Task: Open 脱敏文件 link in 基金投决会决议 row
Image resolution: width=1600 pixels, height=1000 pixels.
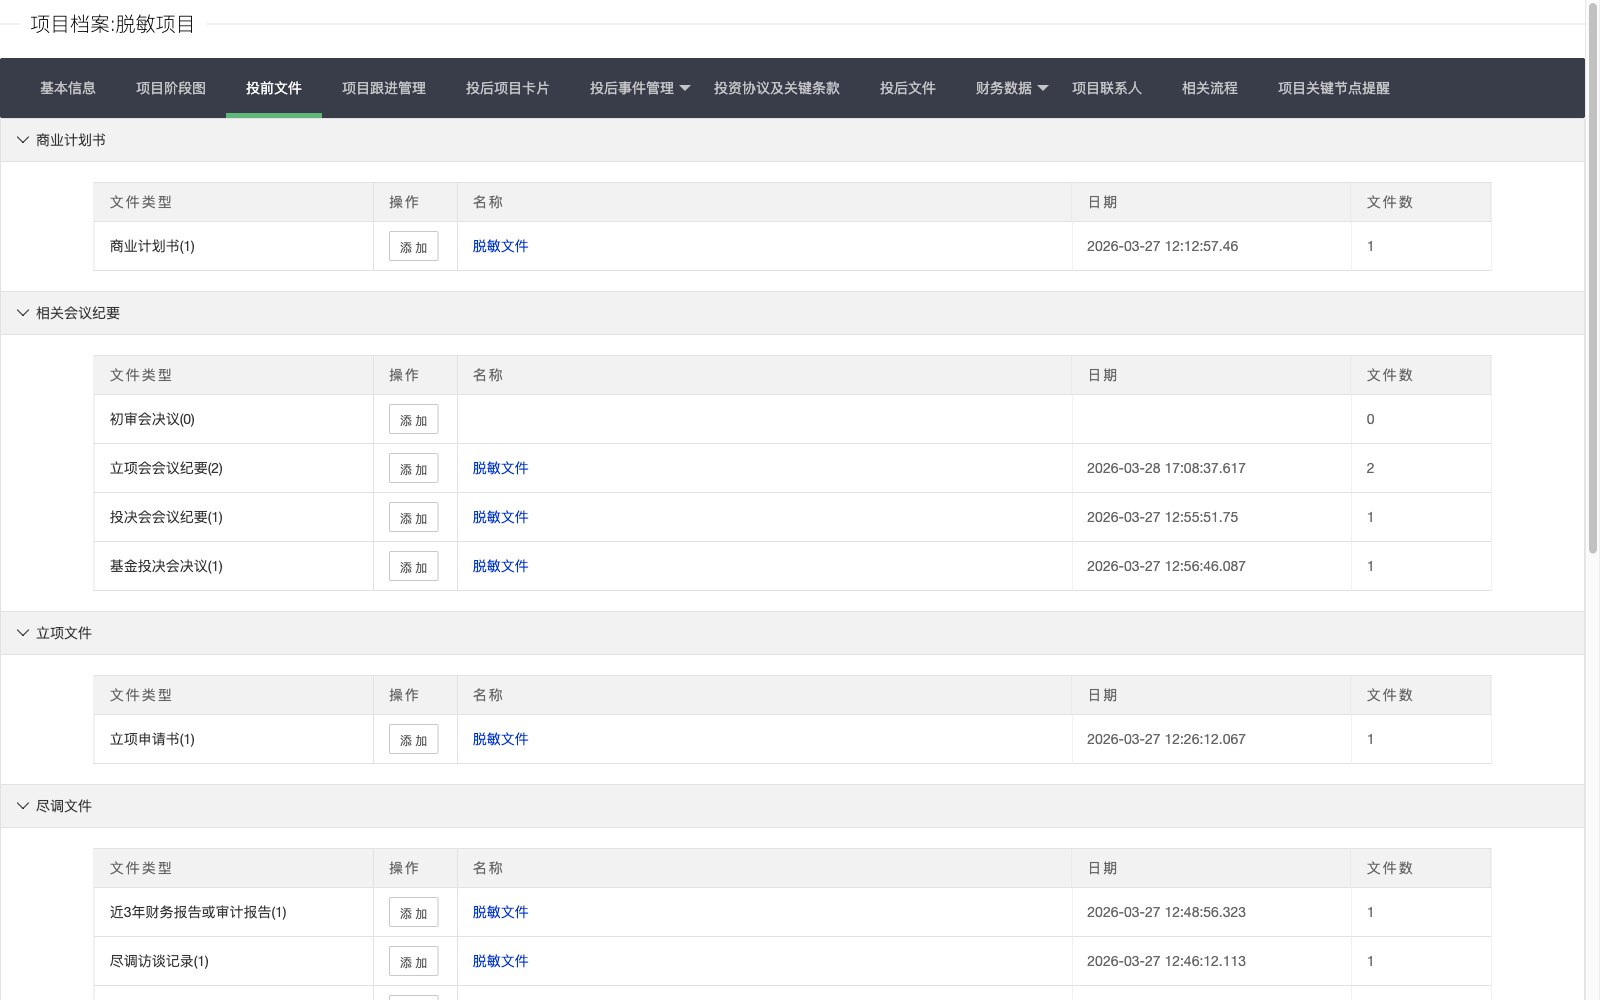Action: (500, 566)
